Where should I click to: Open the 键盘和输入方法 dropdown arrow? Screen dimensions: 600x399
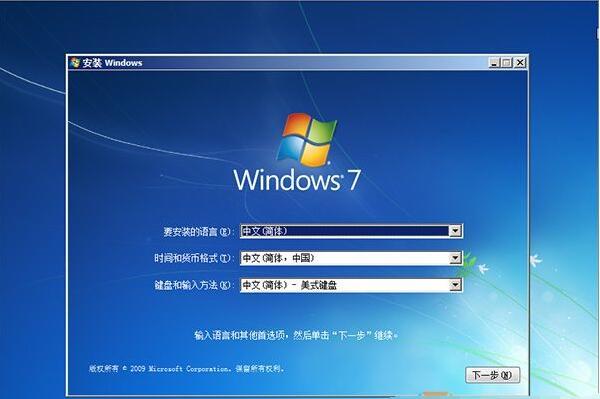pyautogui.click(x=455, y=285)
